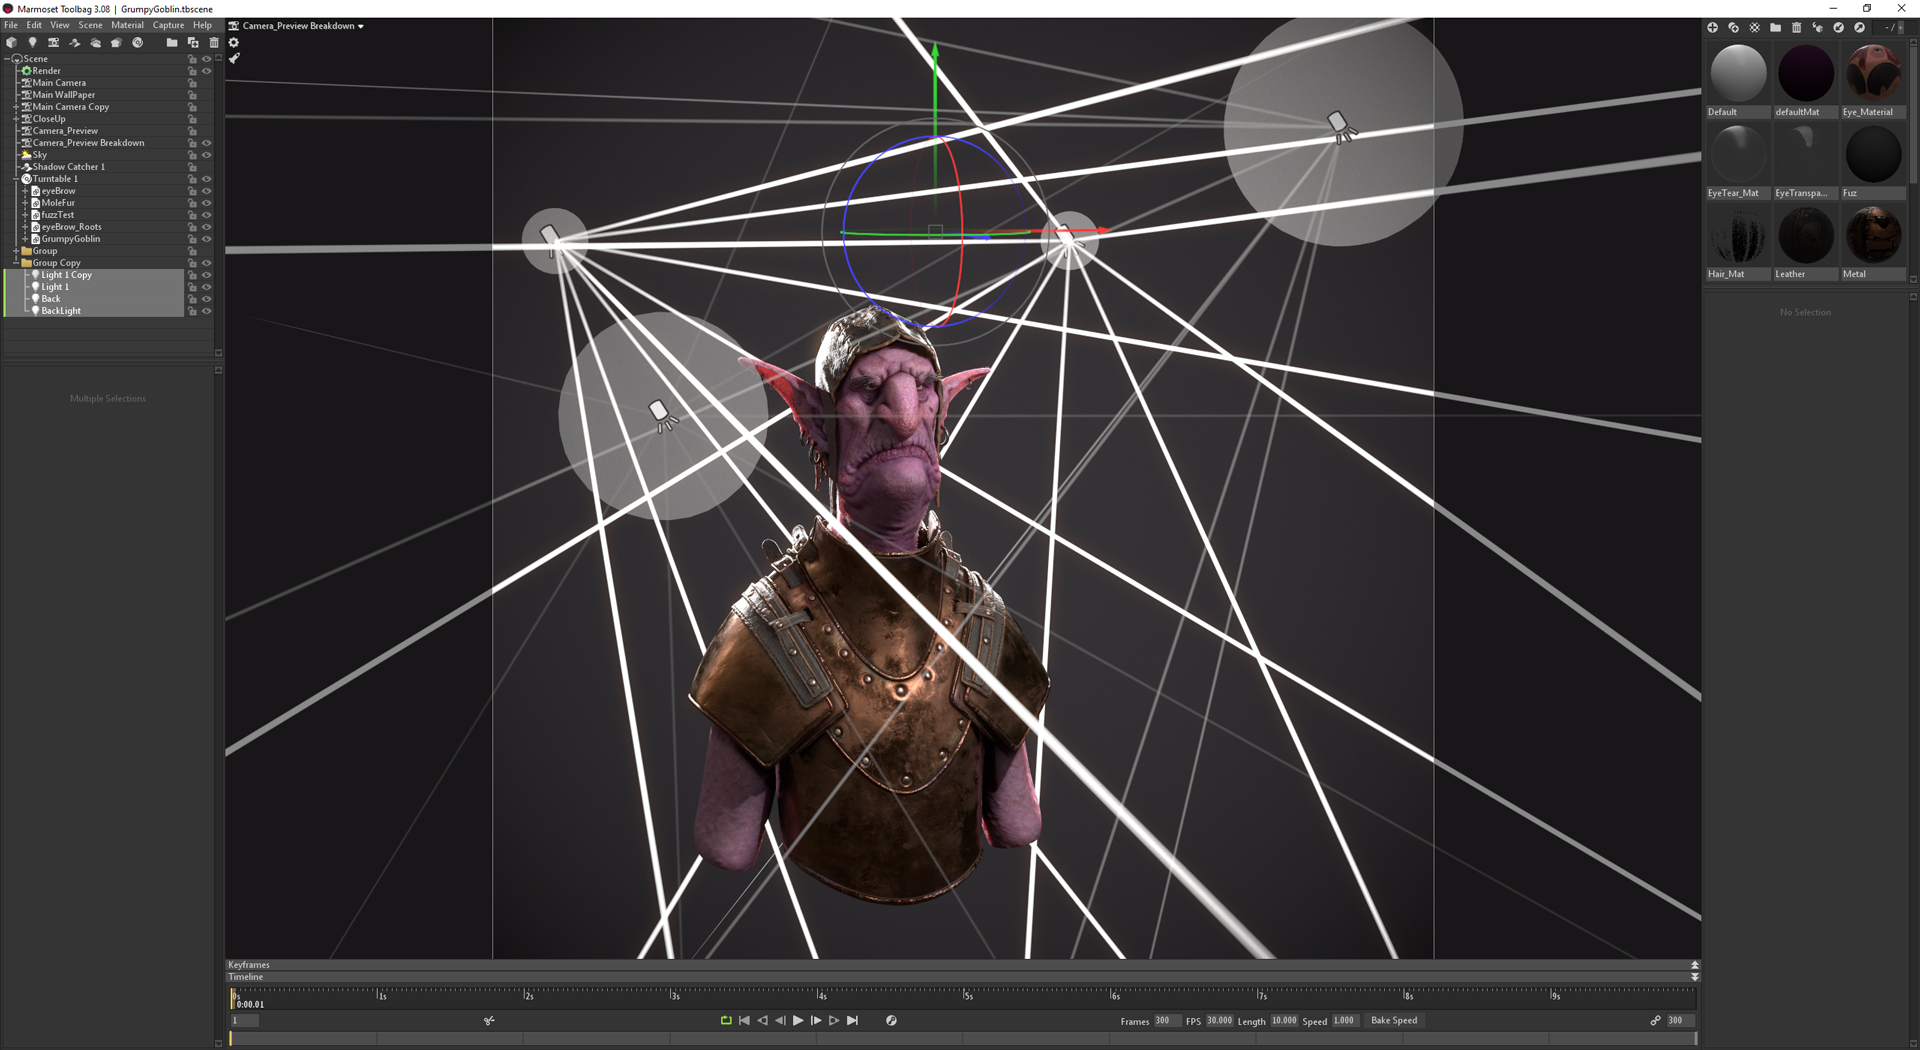Delete material trash icon
Screen dimensions: 1920x1050
click(1796, 28)
